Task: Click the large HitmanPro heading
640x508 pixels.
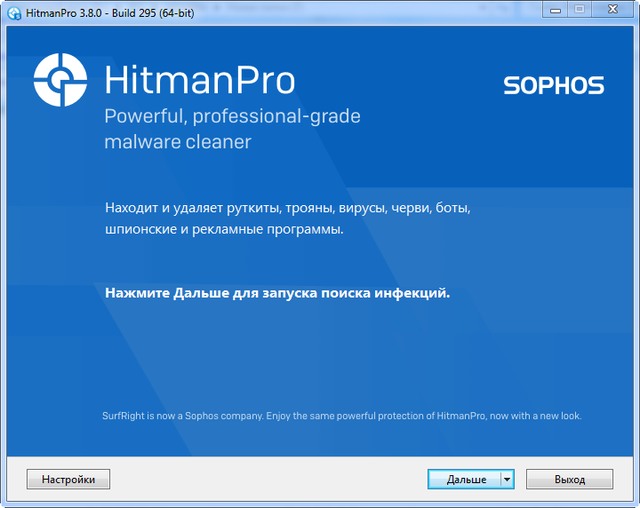Action: (x=200, y=80)
